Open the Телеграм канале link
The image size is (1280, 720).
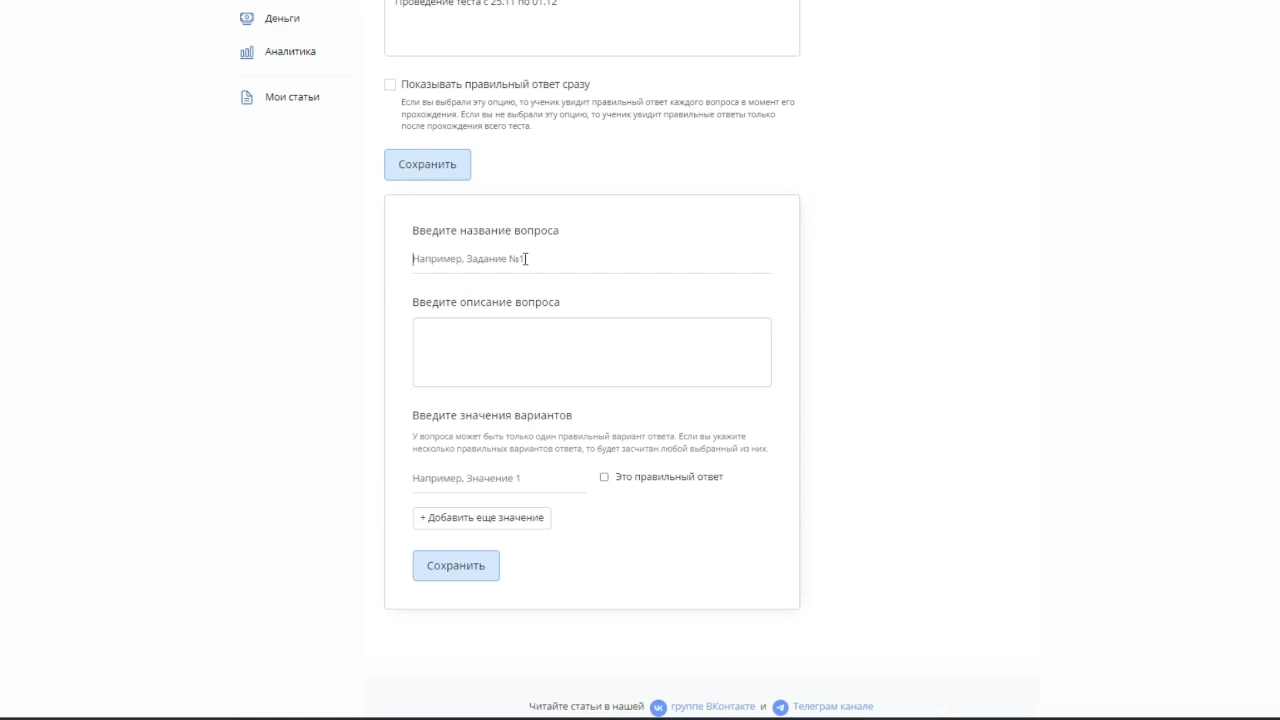pyautogui.click(x=832, y=707)
